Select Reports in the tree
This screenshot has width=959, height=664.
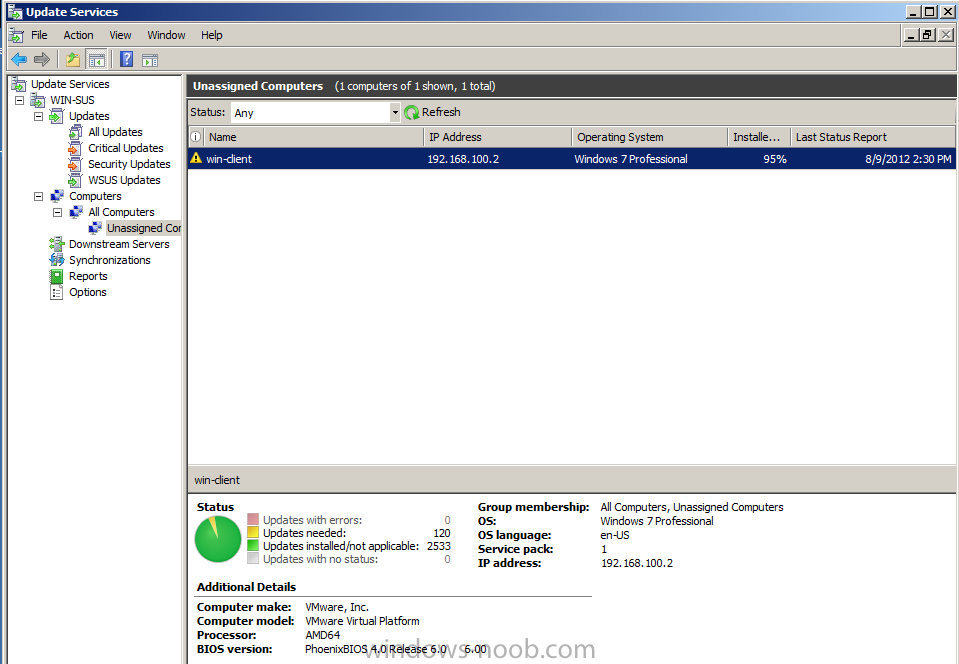point(88,276)
